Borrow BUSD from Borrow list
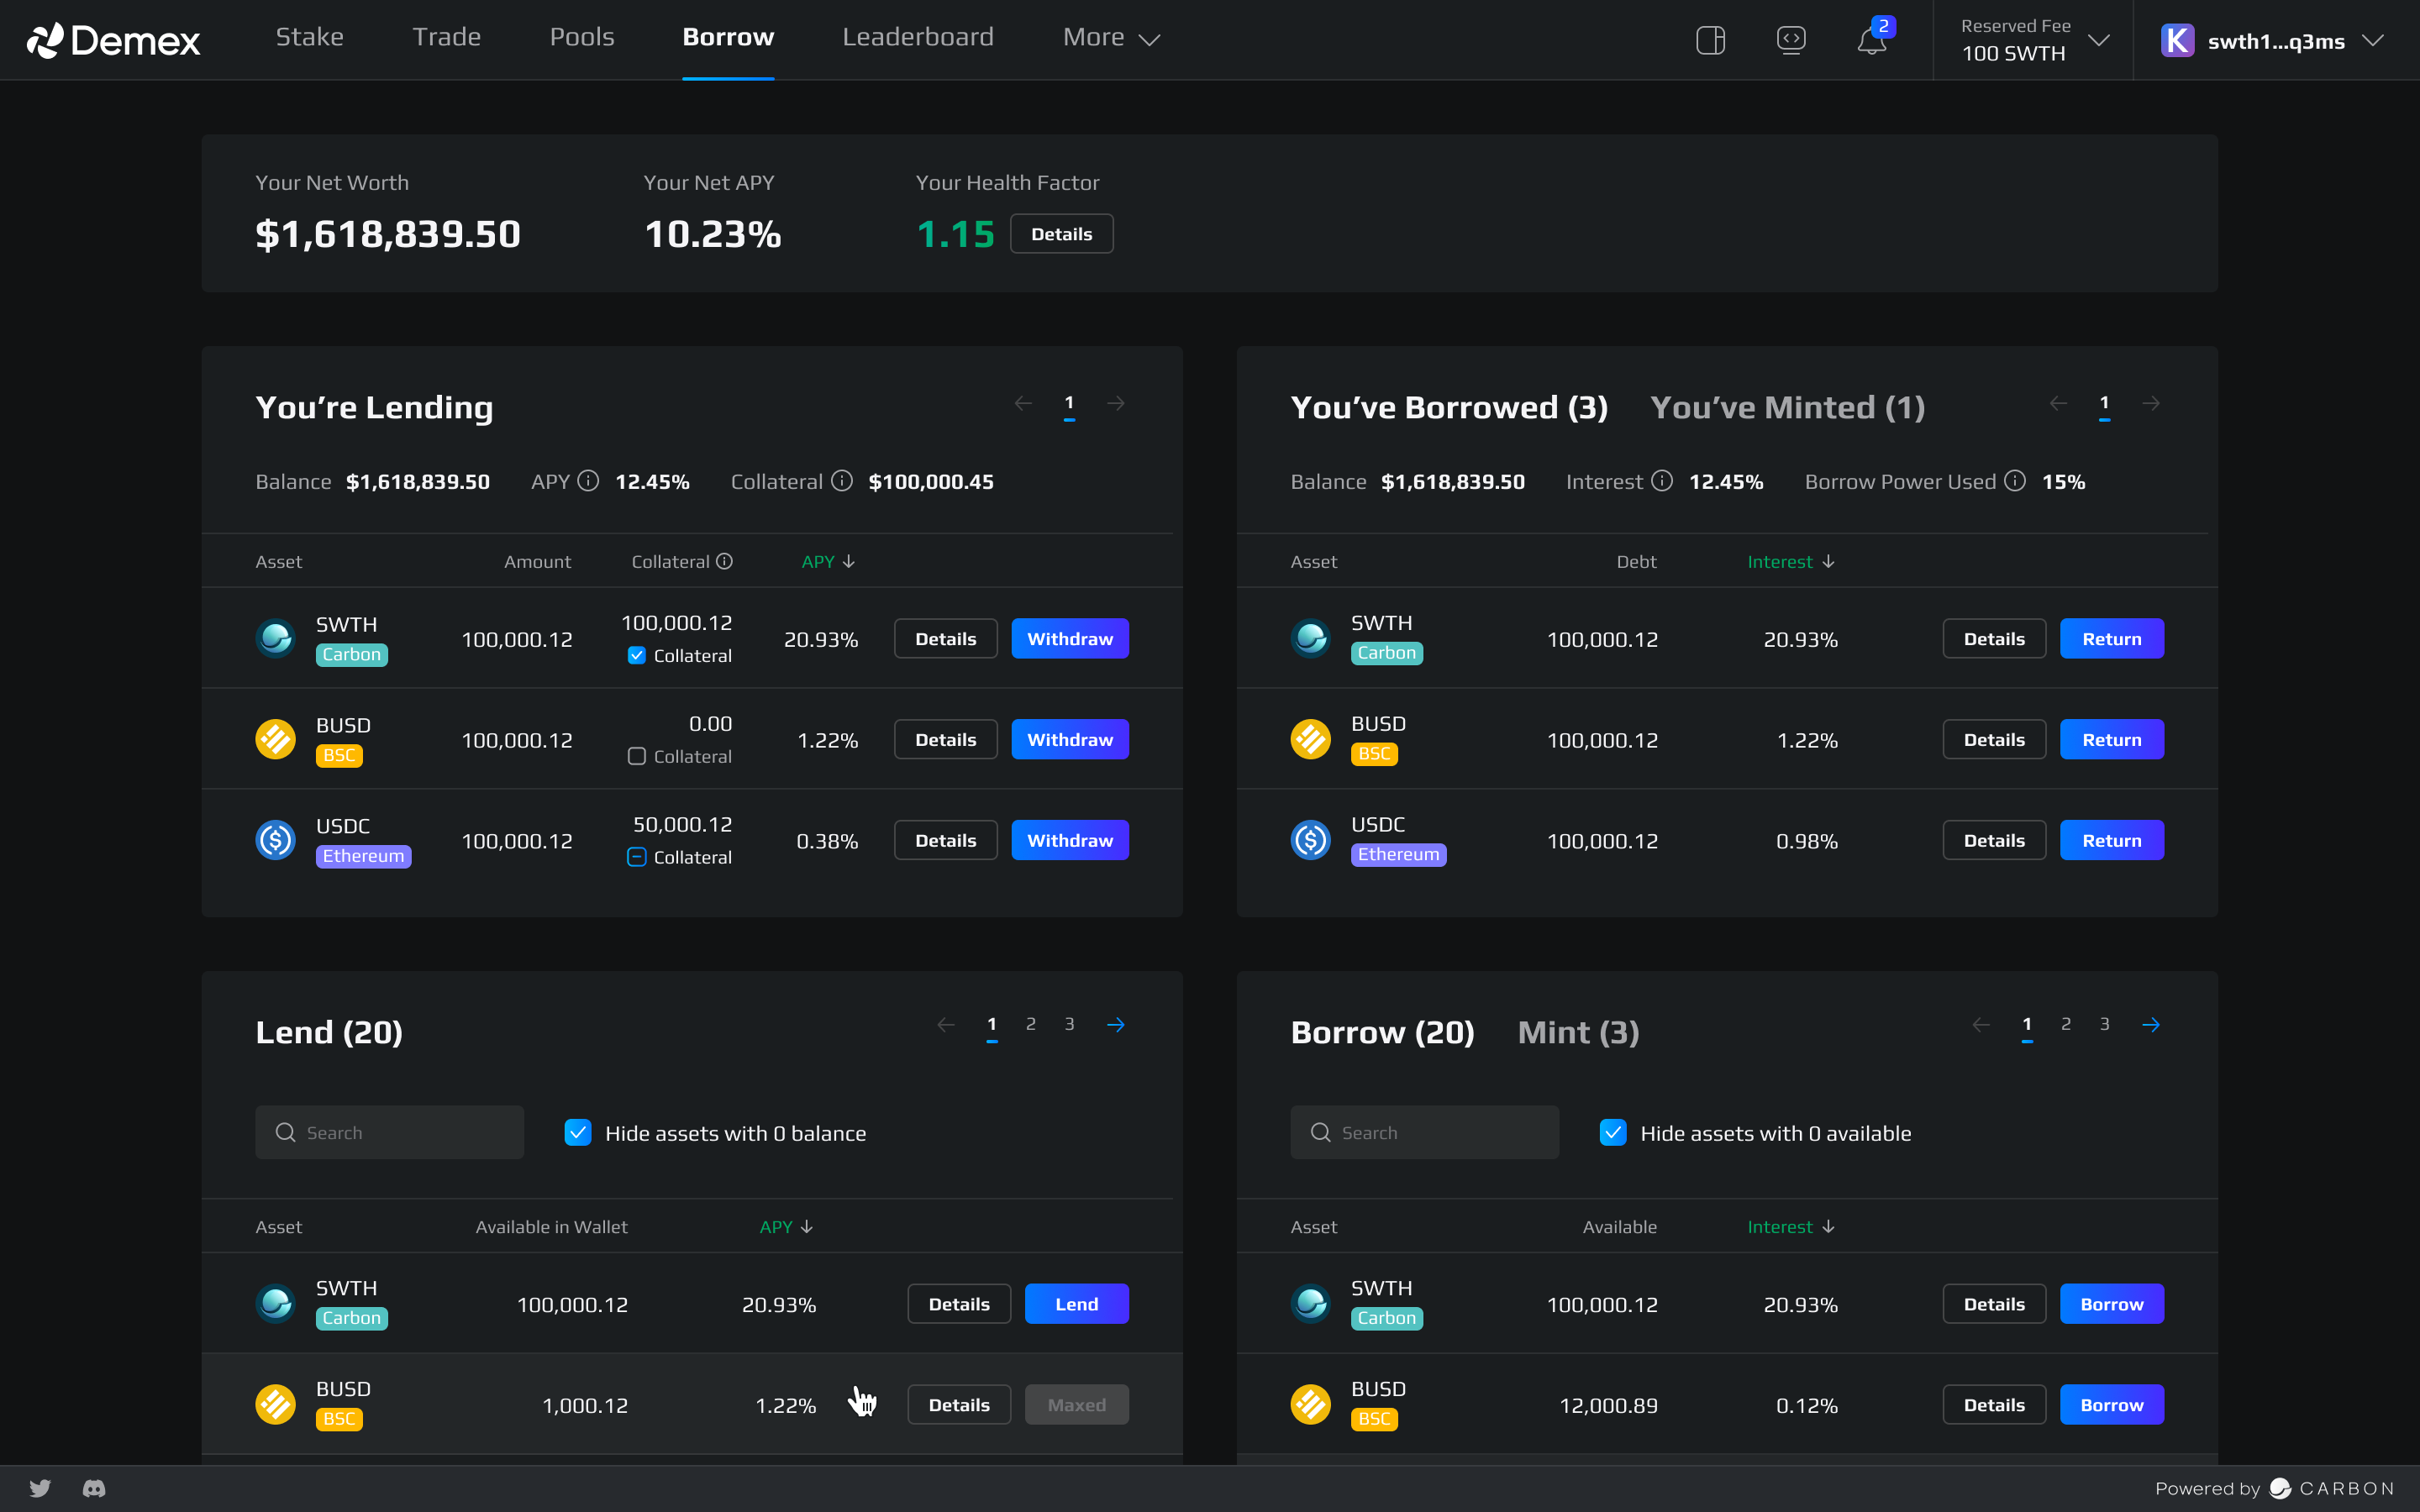The image size is (2420, 1512). 2111,1404
